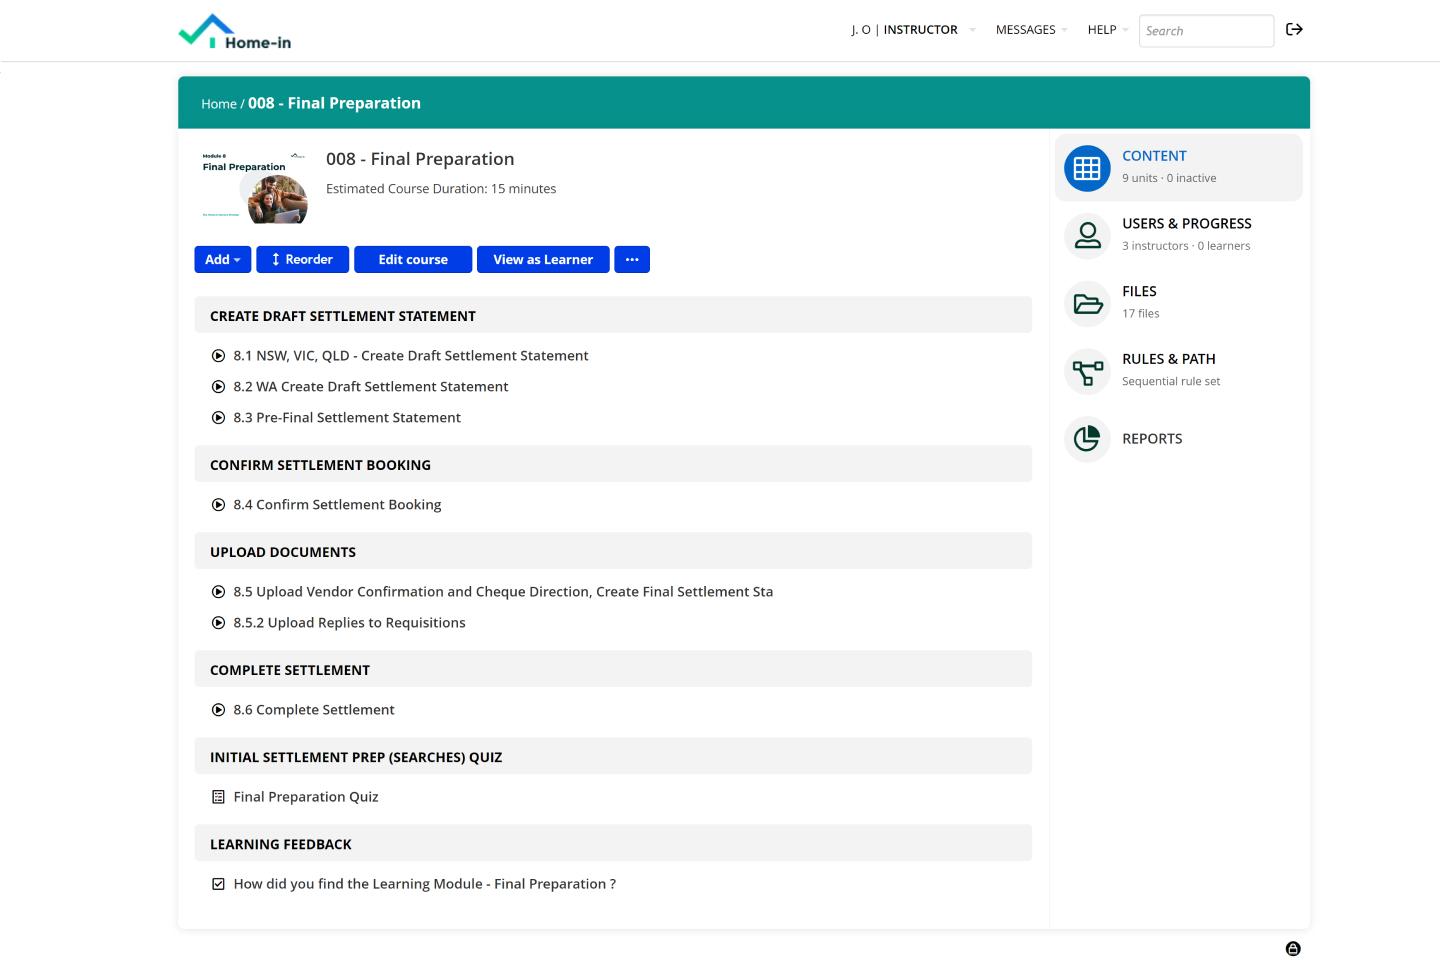Open the Final Preparation Quiz unit
1440x960 pixels.
(305, 797)
